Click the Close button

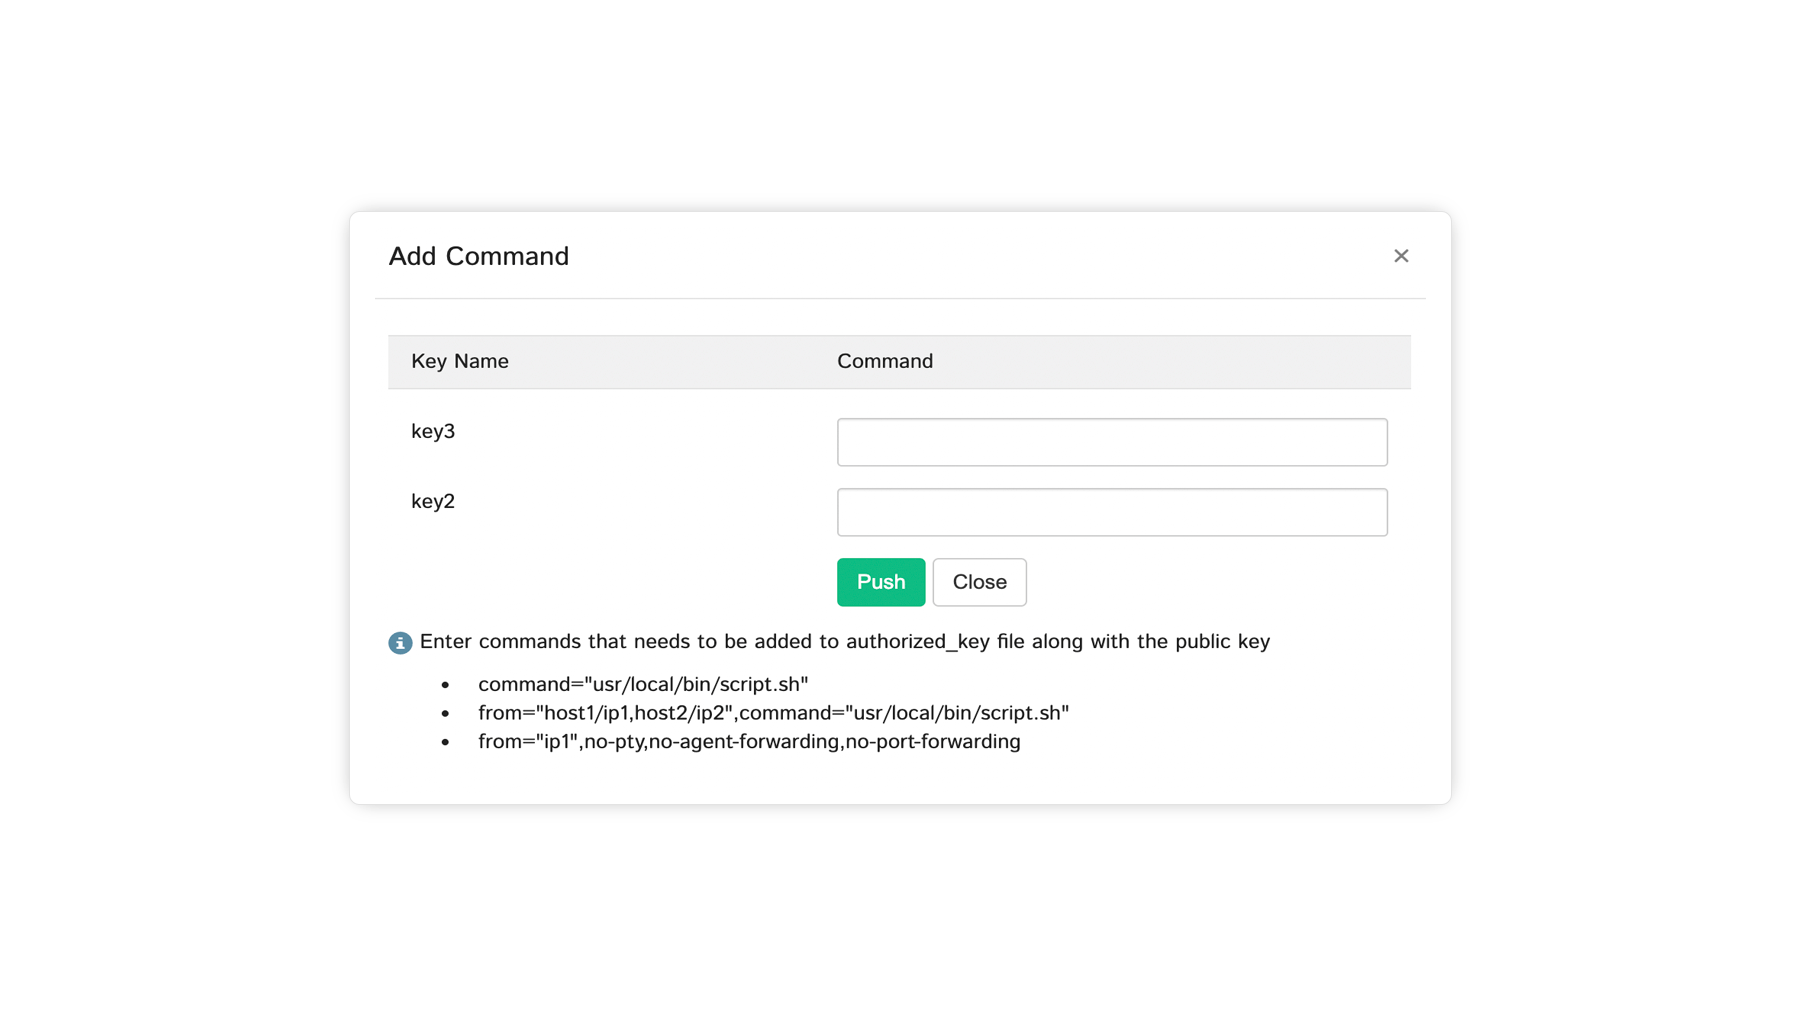click(x=978, y=582)
